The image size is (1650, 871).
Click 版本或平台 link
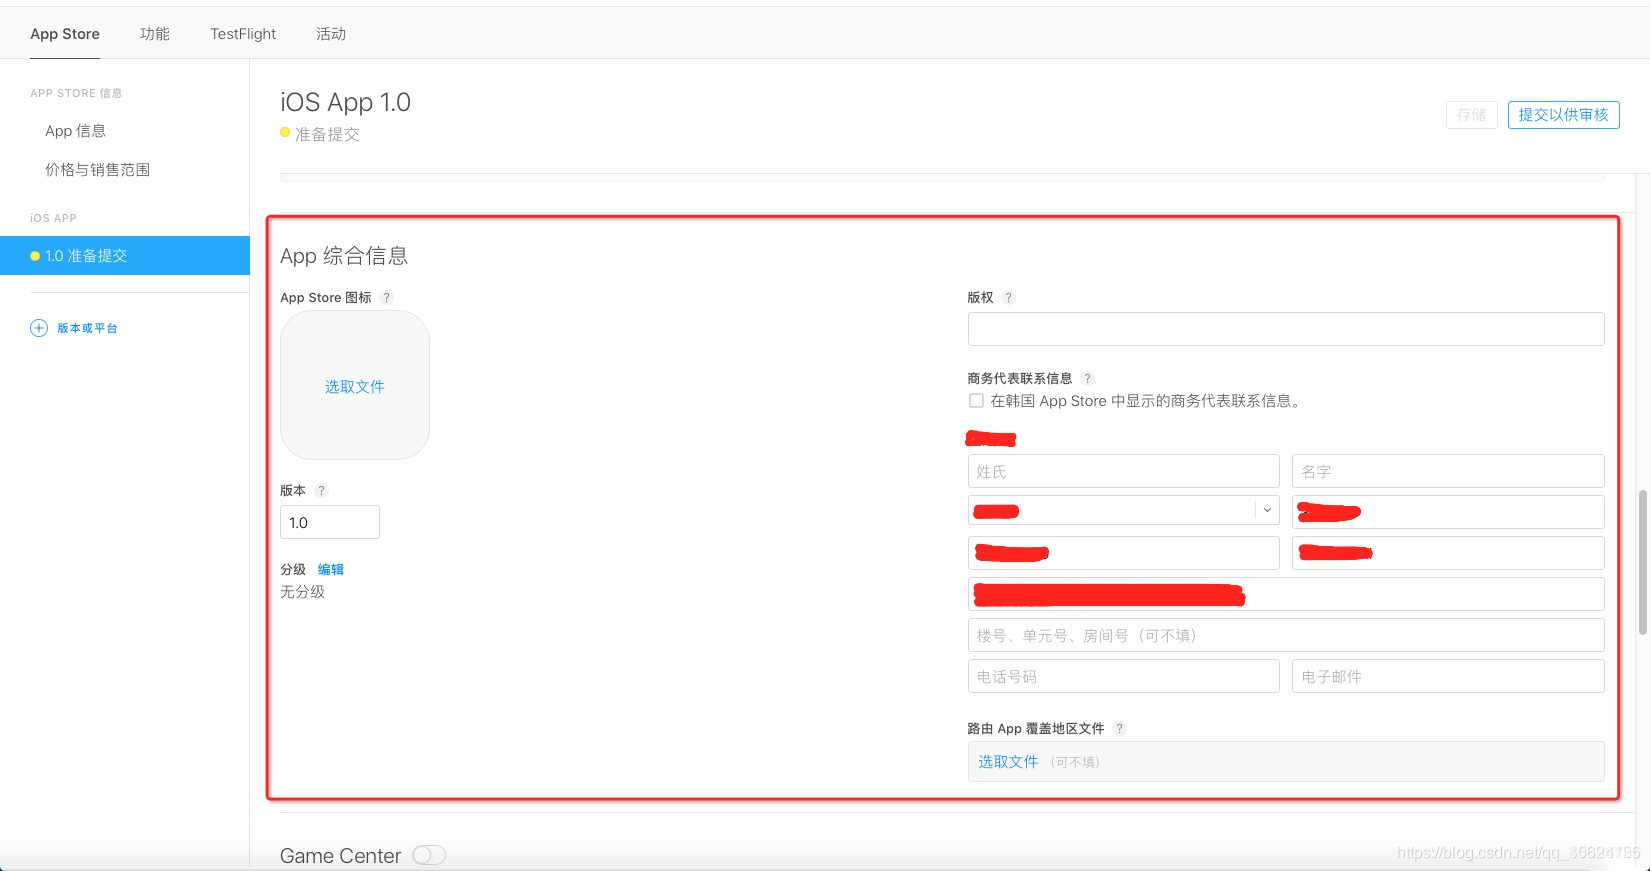(87, 328)
